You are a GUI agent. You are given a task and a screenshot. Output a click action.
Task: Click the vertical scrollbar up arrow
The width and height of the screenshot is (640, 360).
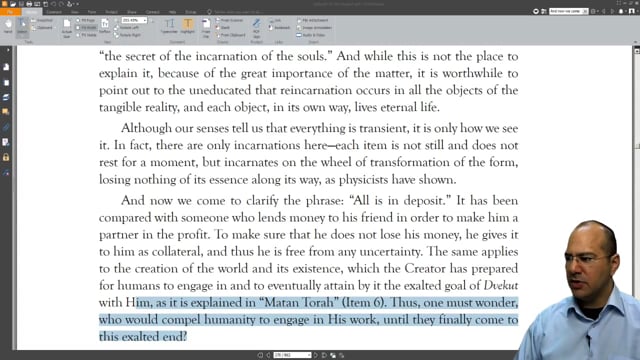pyautogui.click(x=637, y=51)
